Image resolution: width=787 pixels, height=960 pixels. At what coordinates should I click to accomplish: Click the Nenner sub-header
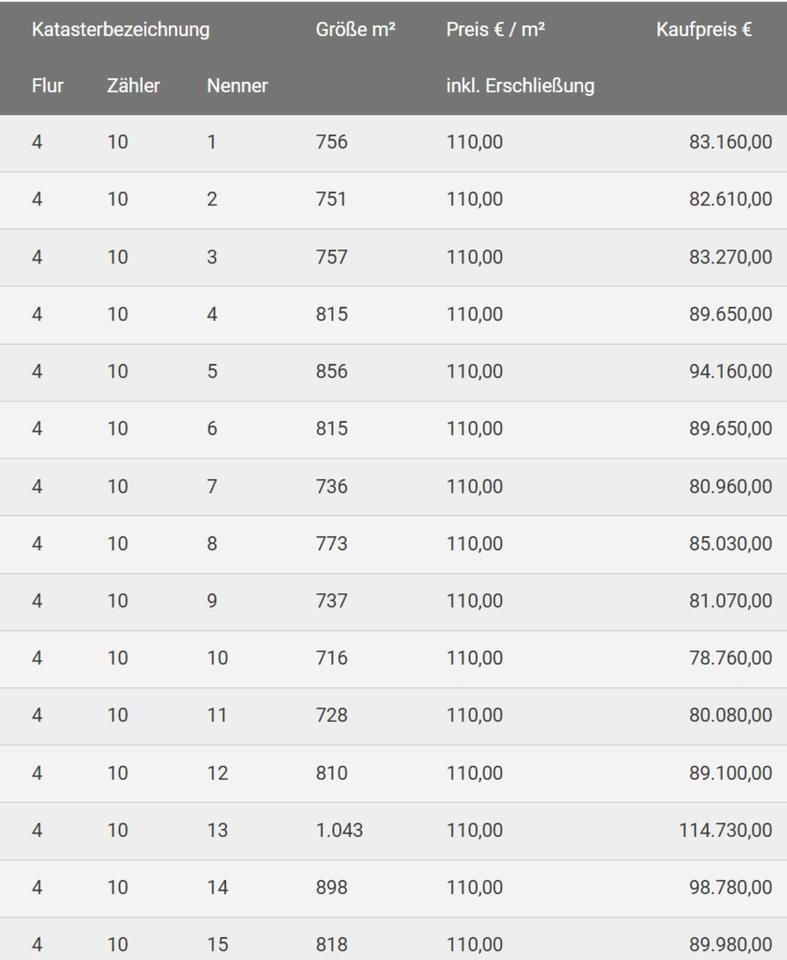click(237, 86)
